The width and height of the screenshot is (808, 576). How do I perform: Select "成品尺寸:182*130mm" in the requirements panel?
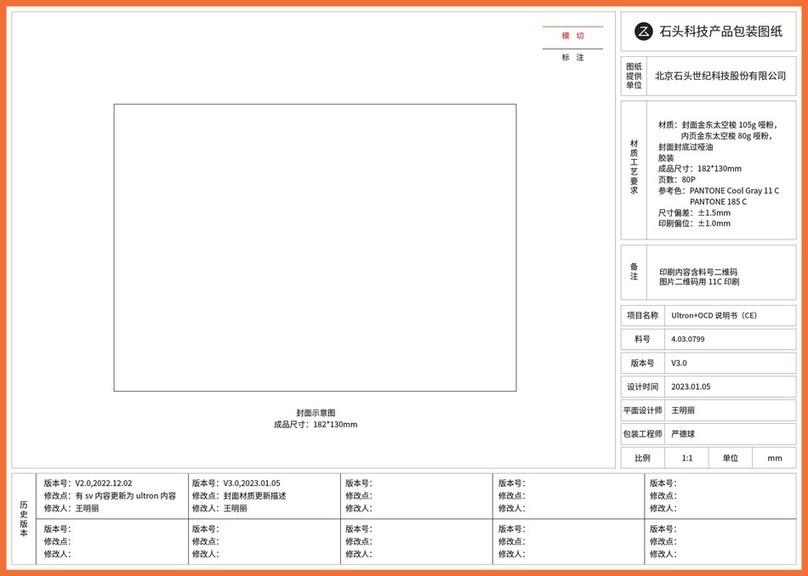coord(700,168)
